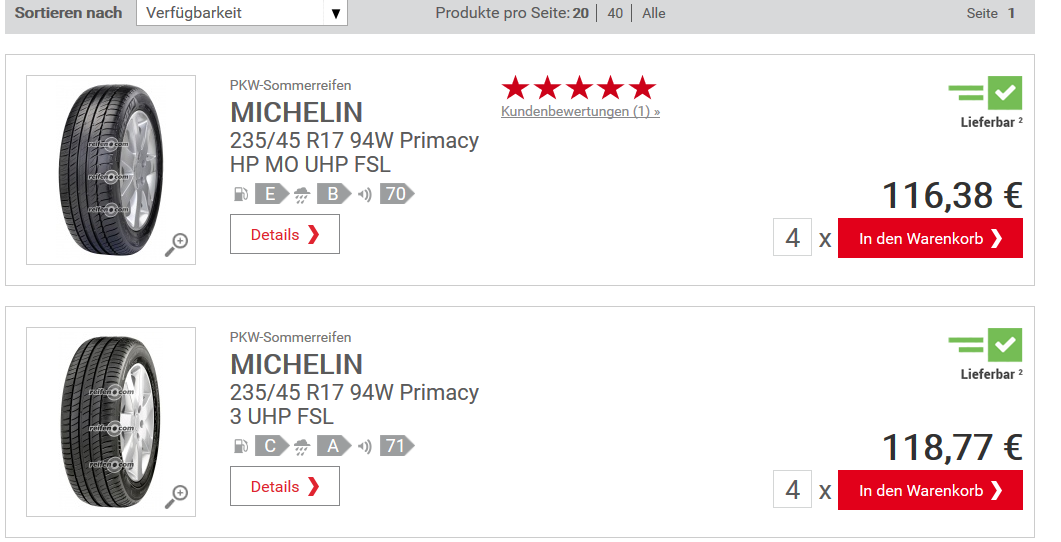Click noise level 71 label of Primacy 3
Viewport: 1061px width, 542px height.
tap(397, 446)
